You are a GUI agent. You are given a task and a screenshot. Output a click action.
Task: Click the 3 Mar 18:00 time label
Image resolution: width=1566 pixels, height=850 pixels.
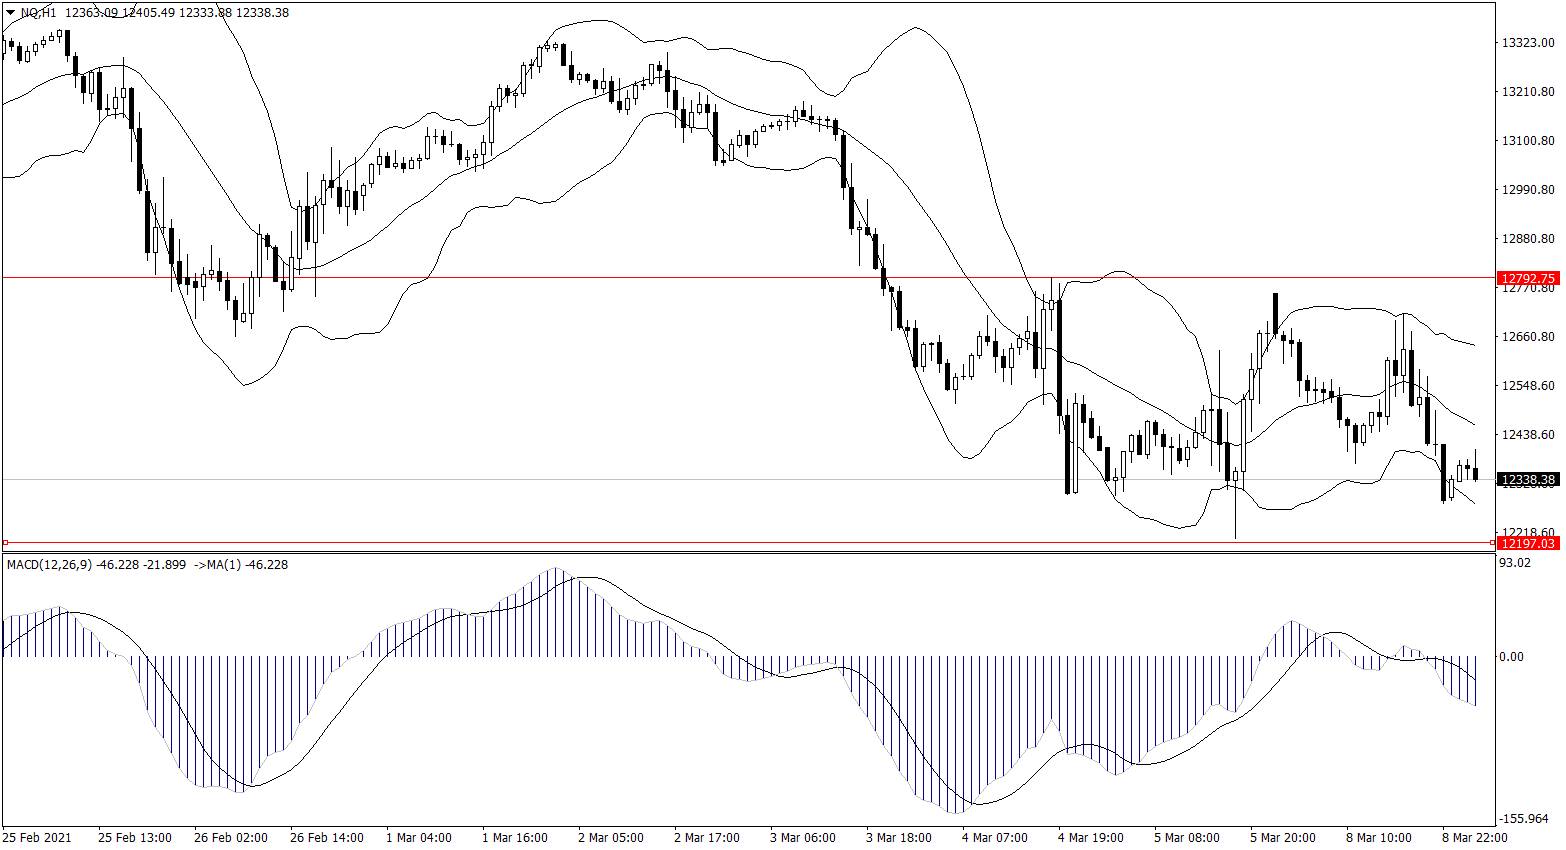click(898, 837)
